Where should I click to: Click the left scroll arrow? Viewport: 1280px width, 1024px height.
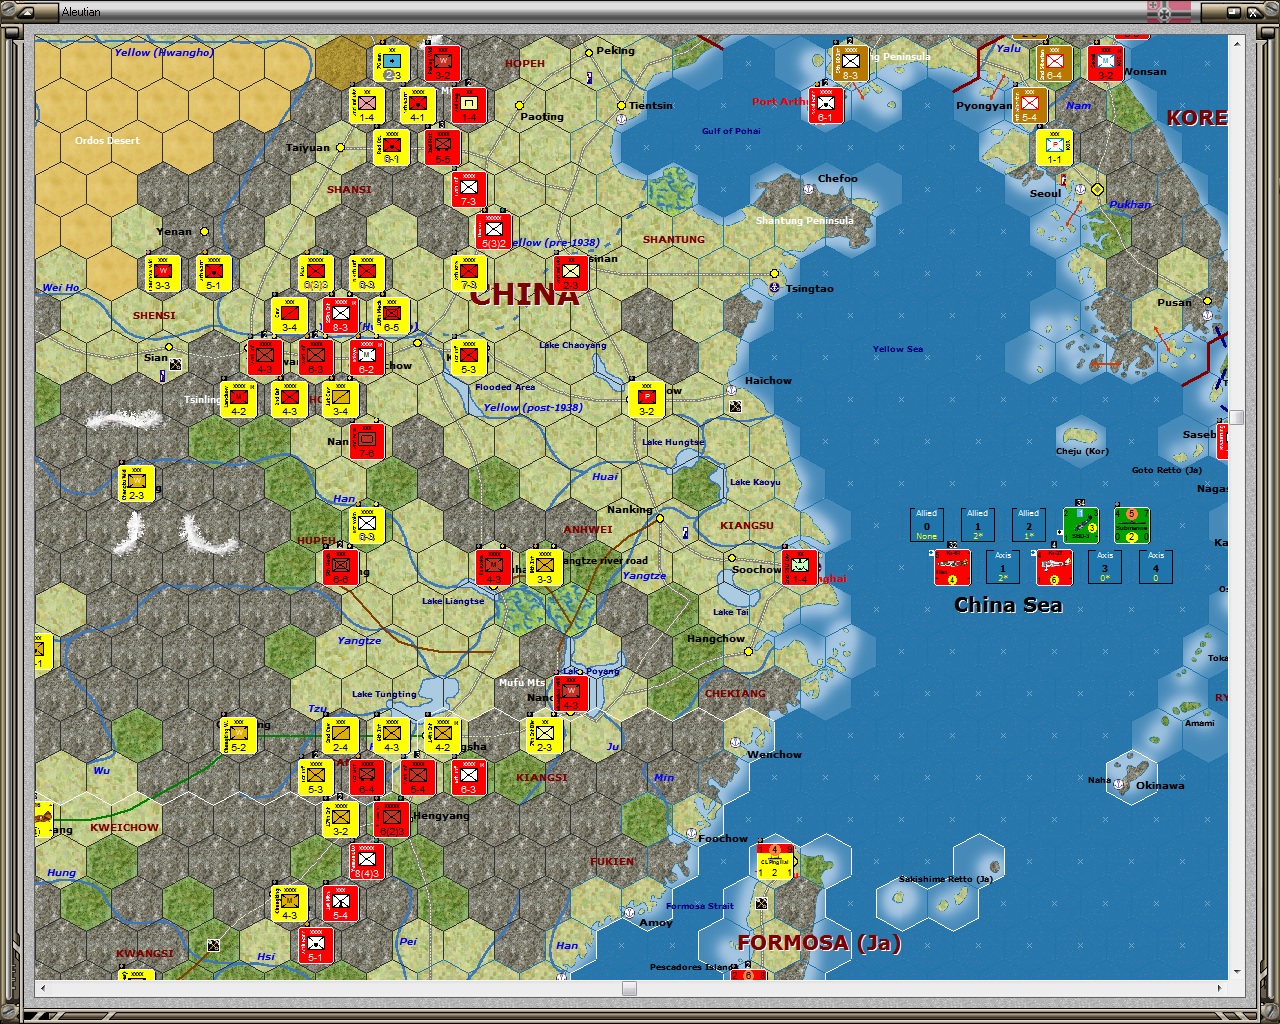(x=42, y=988)
